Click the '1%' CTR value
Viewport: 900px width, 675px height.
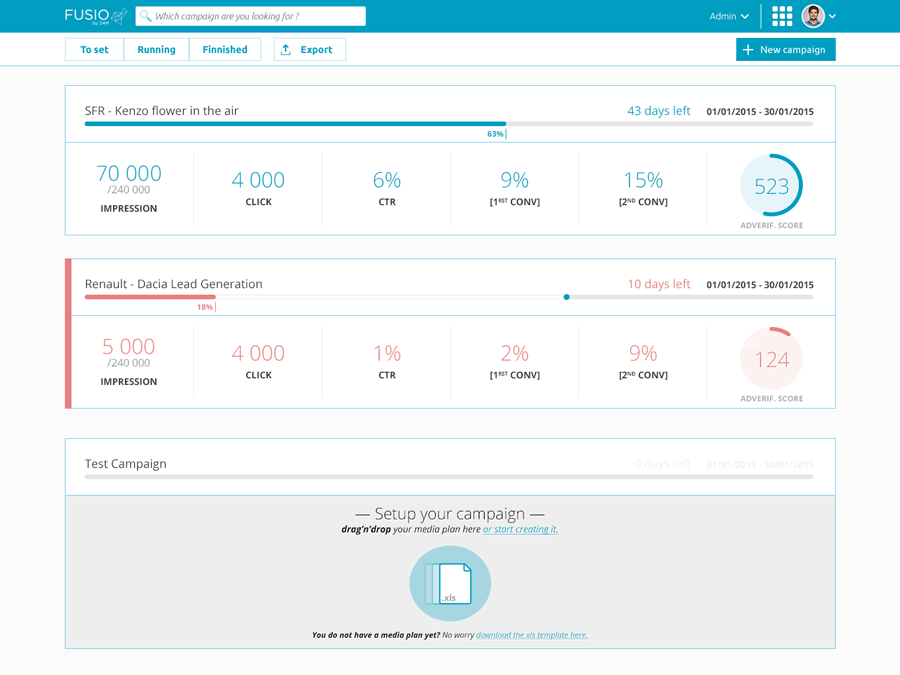click(387, 354)
